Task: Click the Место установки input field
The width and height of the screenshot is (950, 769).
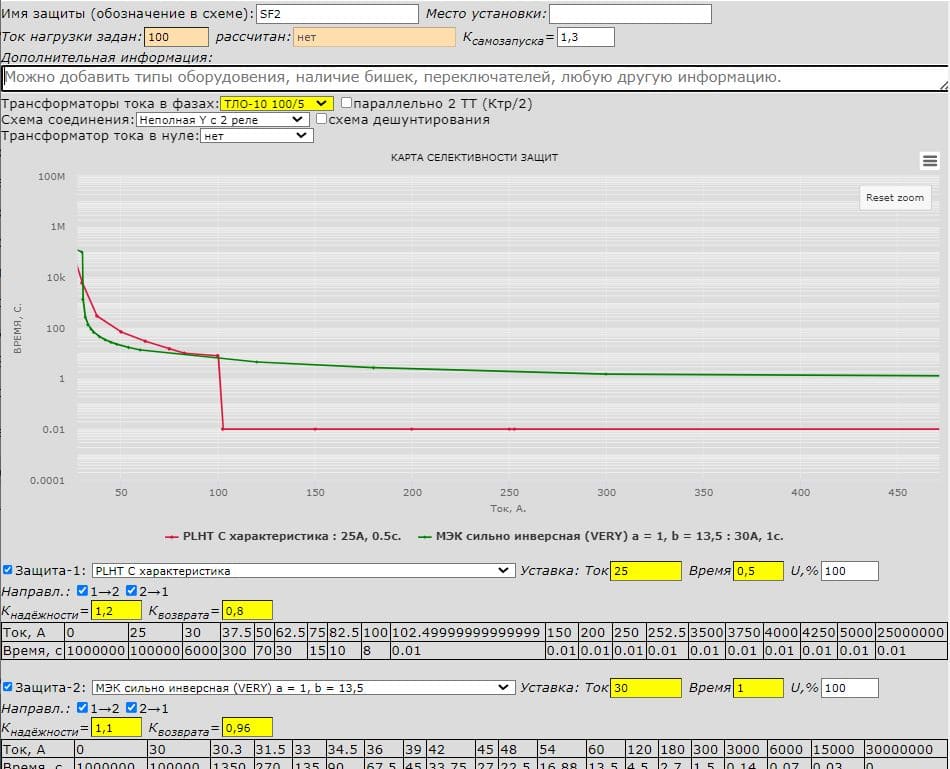Action: (x=630, y=14)
